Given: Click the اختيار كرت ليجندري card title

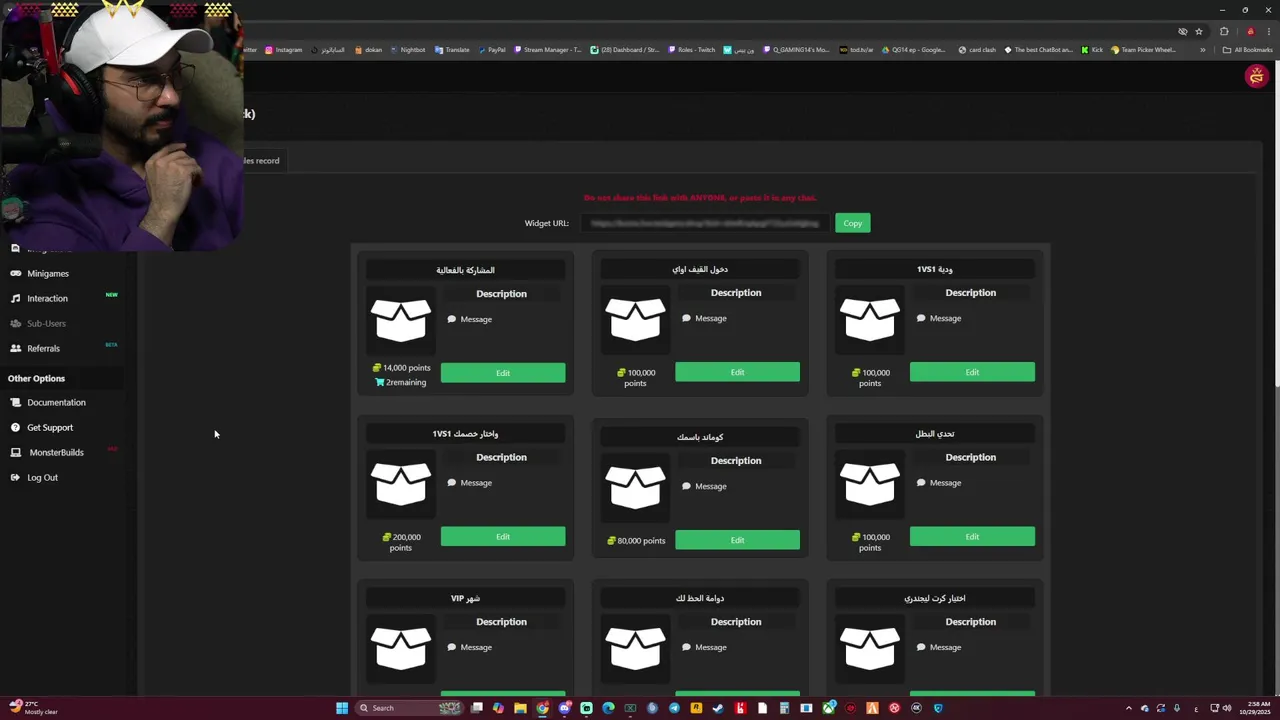Looking at the screenshot, I should 935,598.
